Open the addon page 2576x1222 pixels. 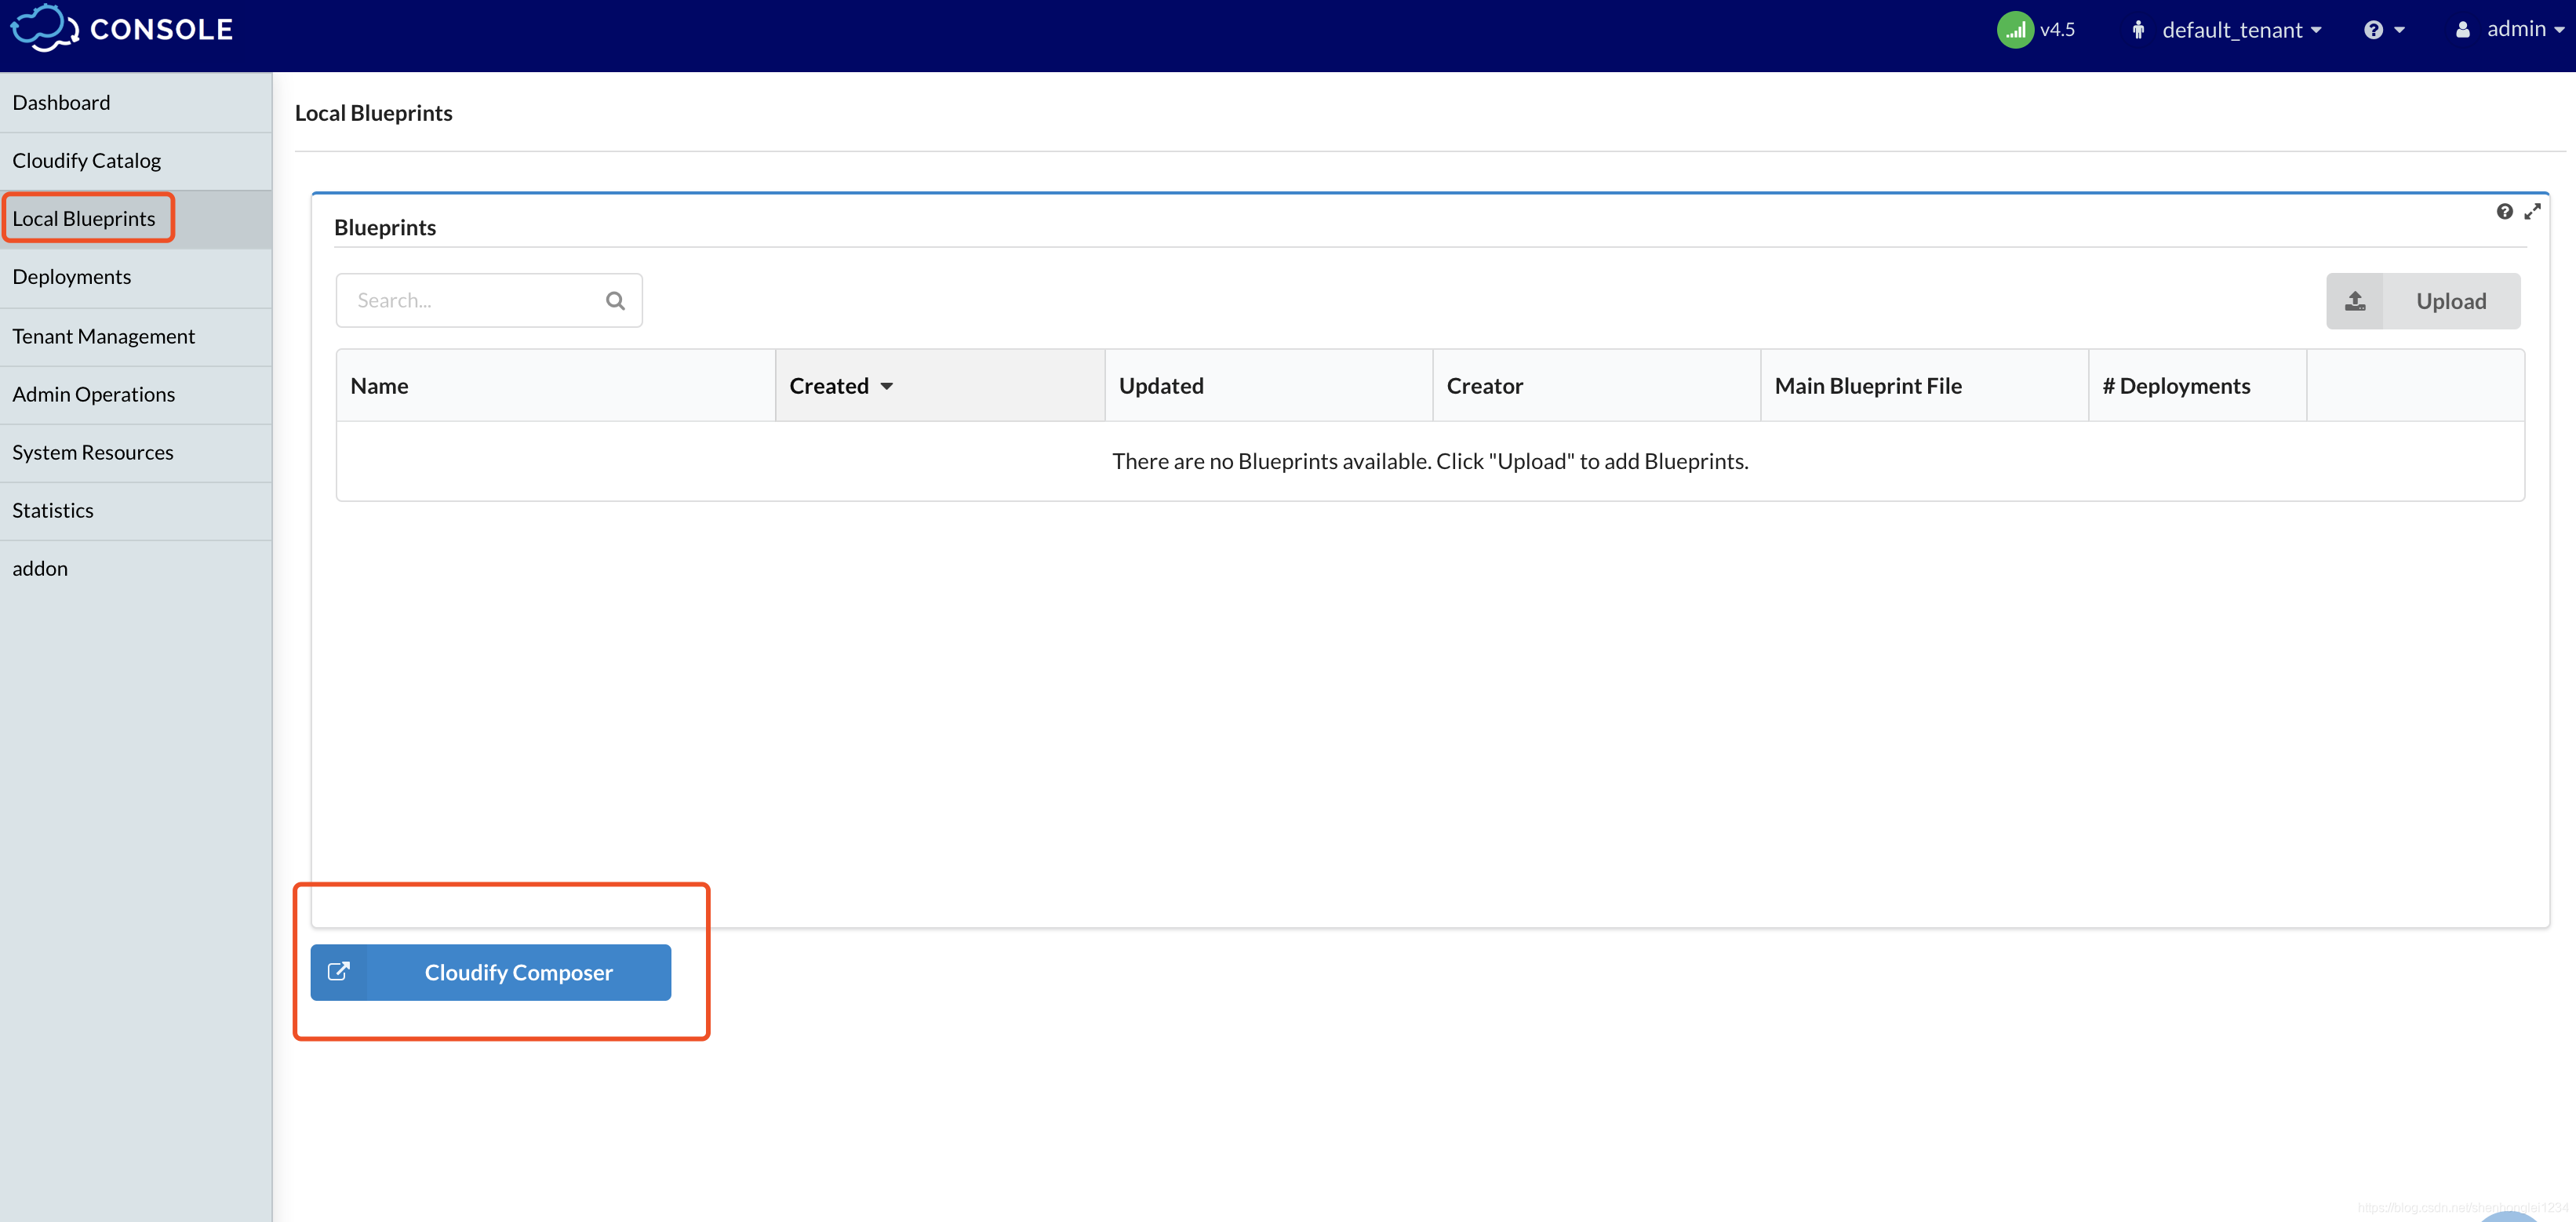click(x=136, y=569)
